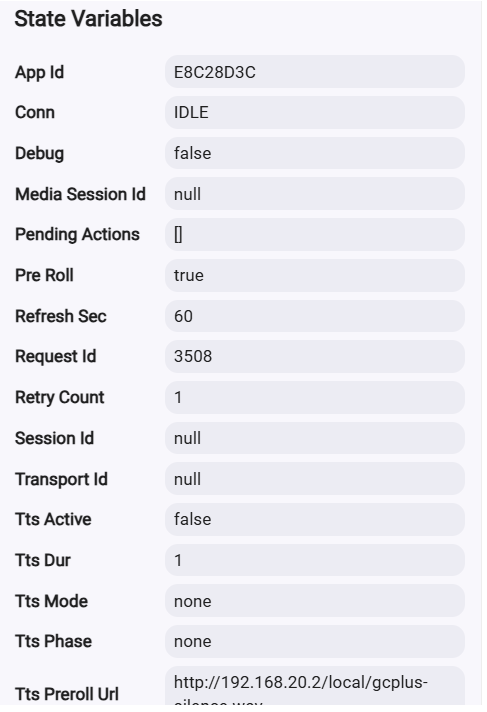Click the Transport Id value field
487x712 pixels.
(x=314, y=479)
